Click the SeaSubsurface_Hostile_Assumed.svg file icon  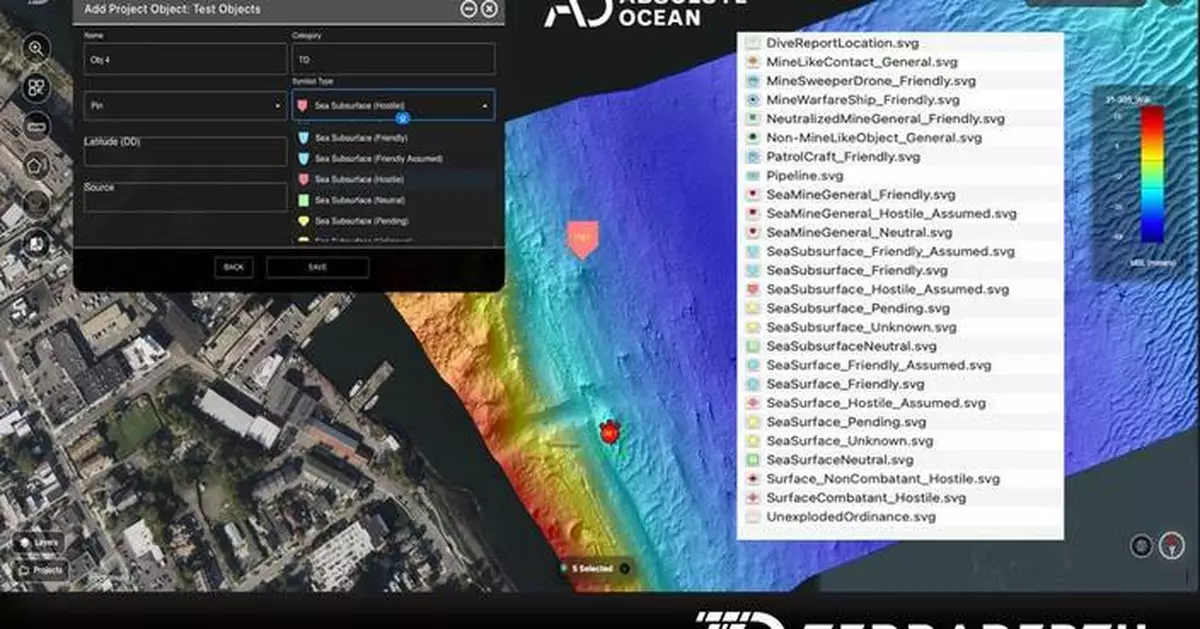(x=754, y=290)
